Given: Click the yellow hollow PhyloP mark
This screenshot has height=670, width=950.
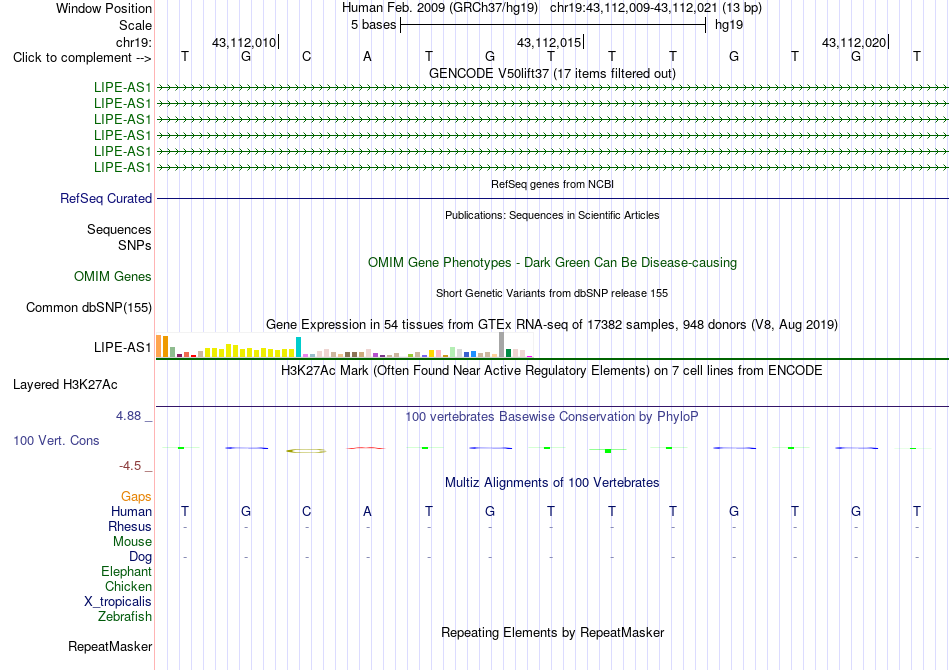Looking at the screenshot, I should click(307, 451).
